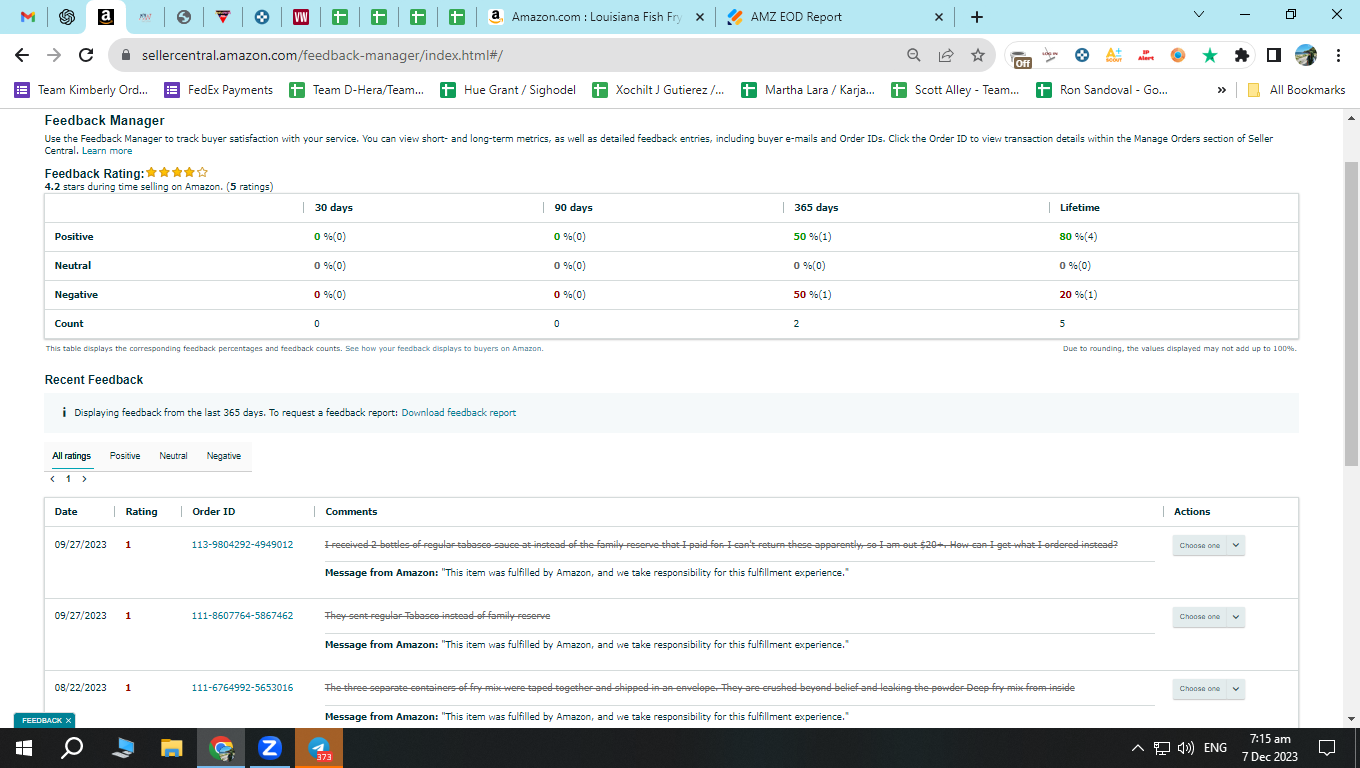Open Martha Lara / Karja... bookmark

808,90
